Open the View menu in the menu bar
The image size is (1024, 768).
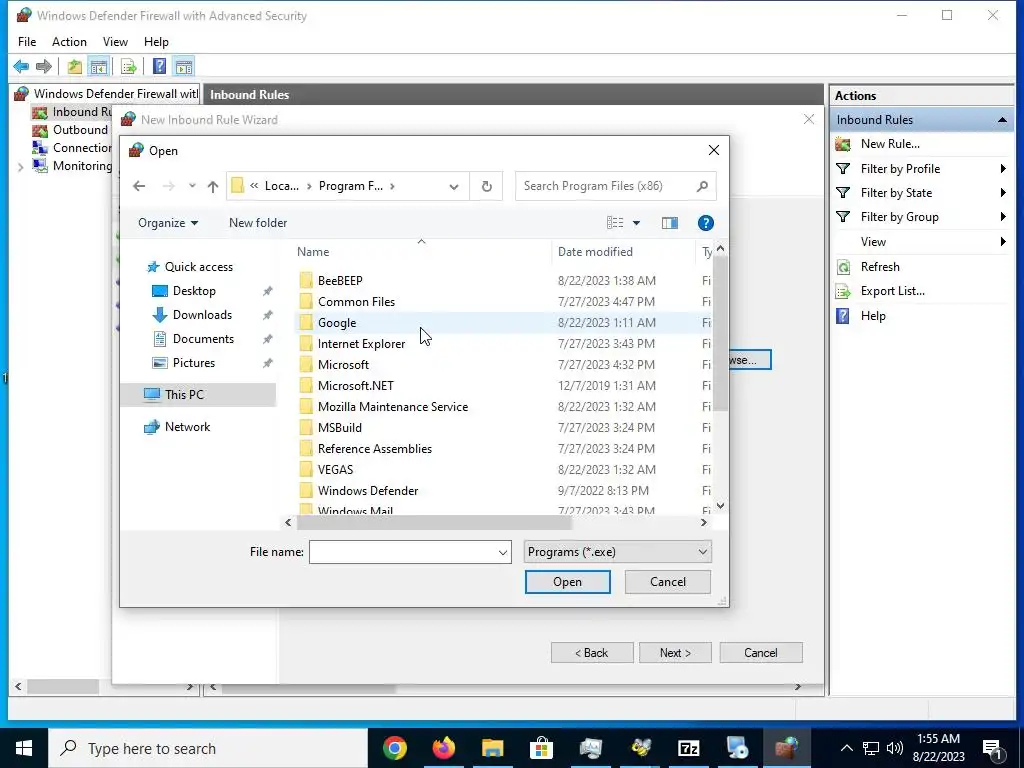(x=115, y=42)
